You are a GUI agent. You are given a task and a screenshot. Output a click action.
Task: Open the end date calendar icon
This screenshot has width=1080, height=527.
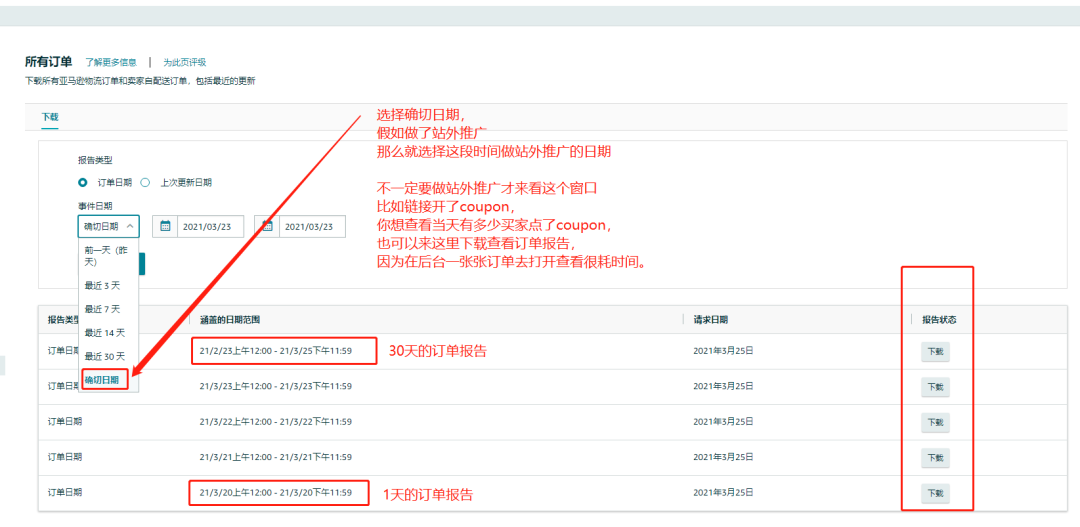[267, 227]
